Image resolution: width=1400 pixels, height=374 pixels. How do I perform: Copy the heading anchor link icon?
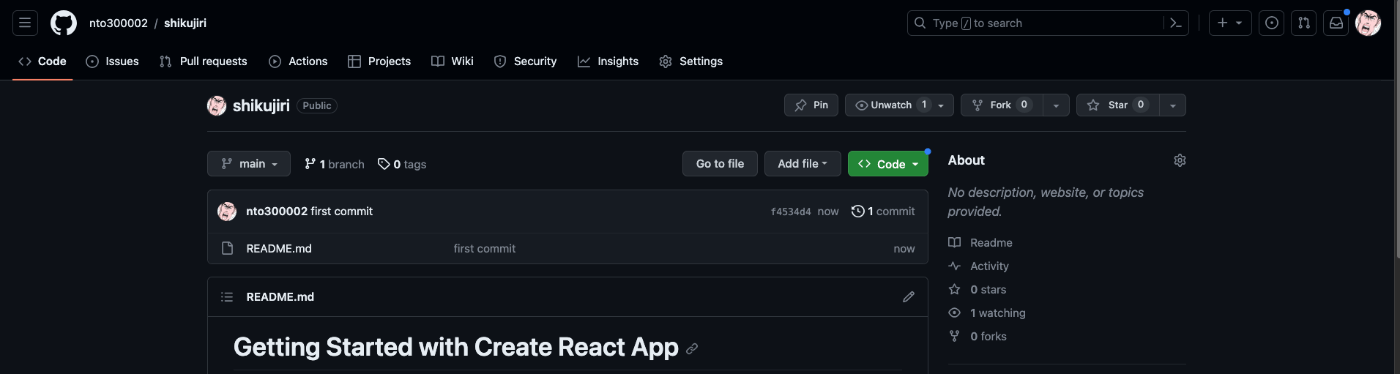692,349
